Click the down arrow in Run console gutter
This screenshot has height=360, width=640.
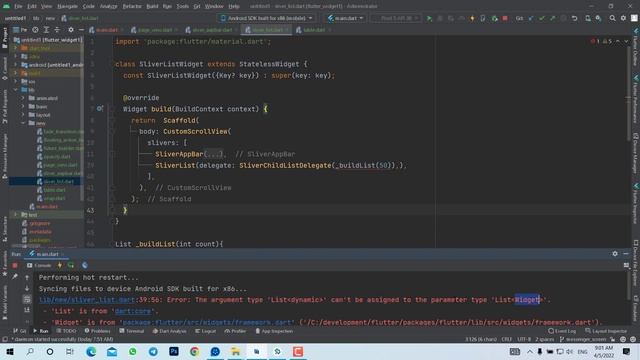coord(27,289)
